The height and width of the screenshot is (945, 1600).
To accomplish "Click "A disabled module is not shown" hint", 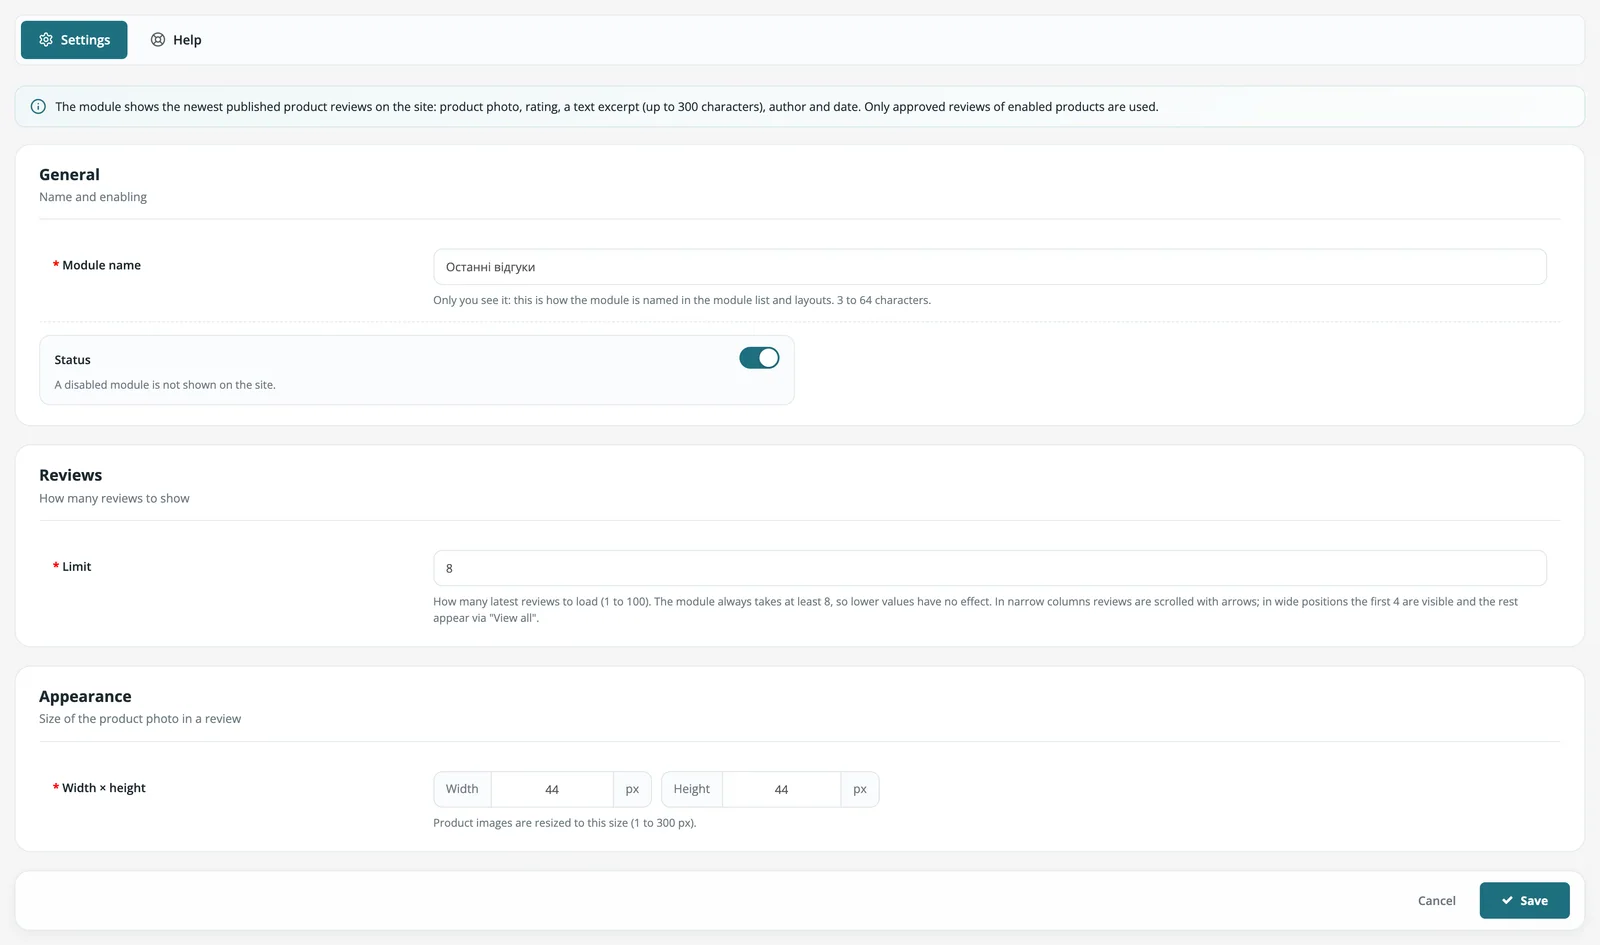I will (165, 385).
